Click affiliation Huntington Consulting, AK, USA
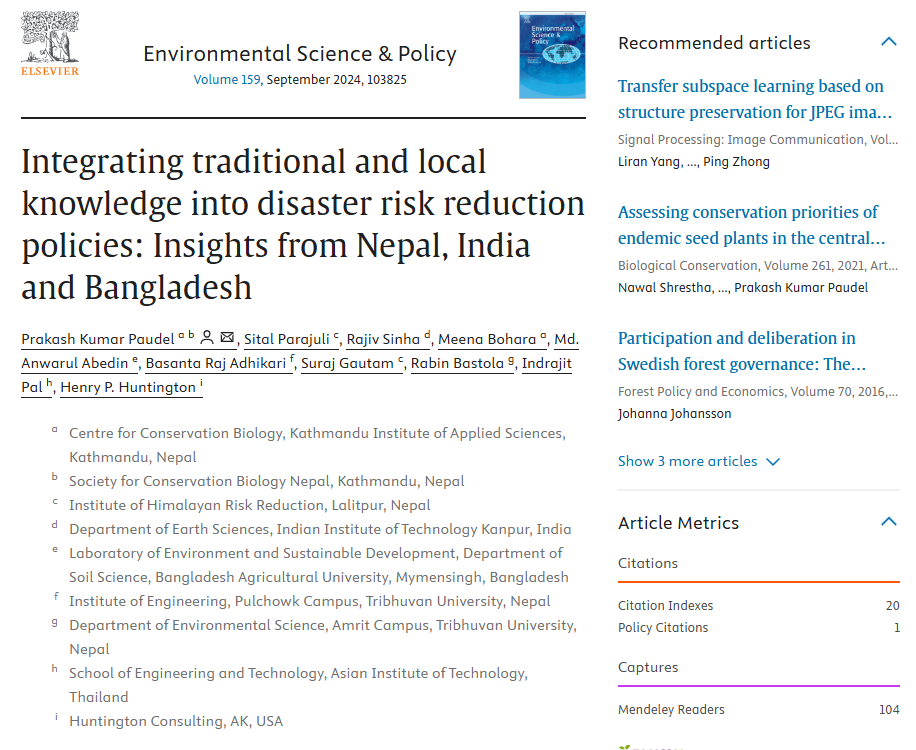This screenshot has height=750, width=916. [176, 721]
